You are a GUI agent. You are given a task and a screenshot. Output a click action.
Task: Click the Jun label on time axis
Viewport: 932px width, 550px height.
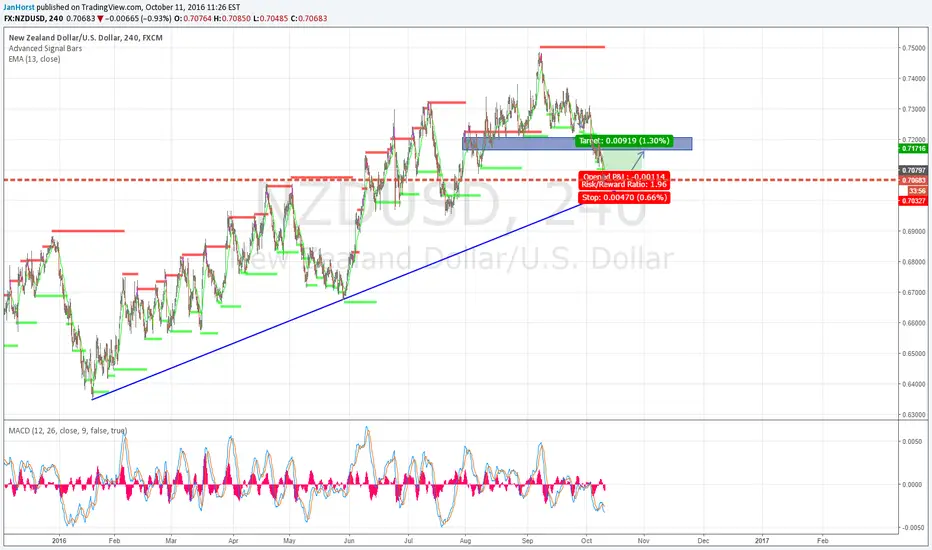(349, 540)
